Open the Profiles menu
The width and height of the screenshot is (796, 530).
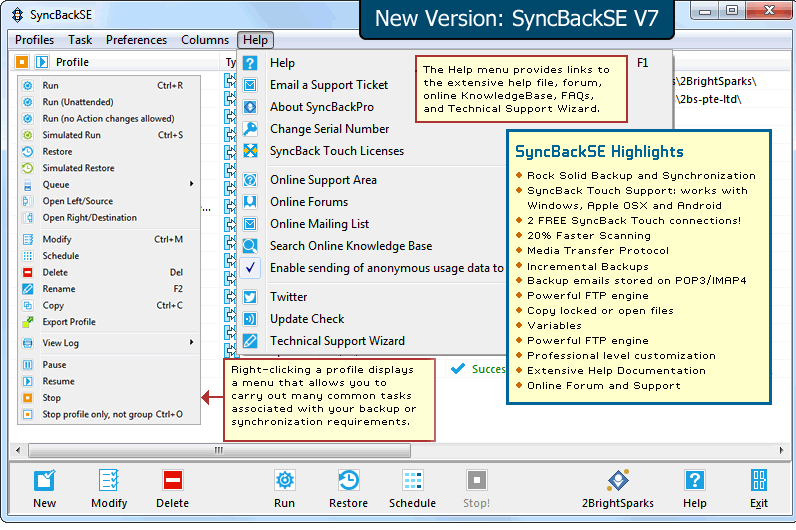pyautogui.click(x=35, y=40)
